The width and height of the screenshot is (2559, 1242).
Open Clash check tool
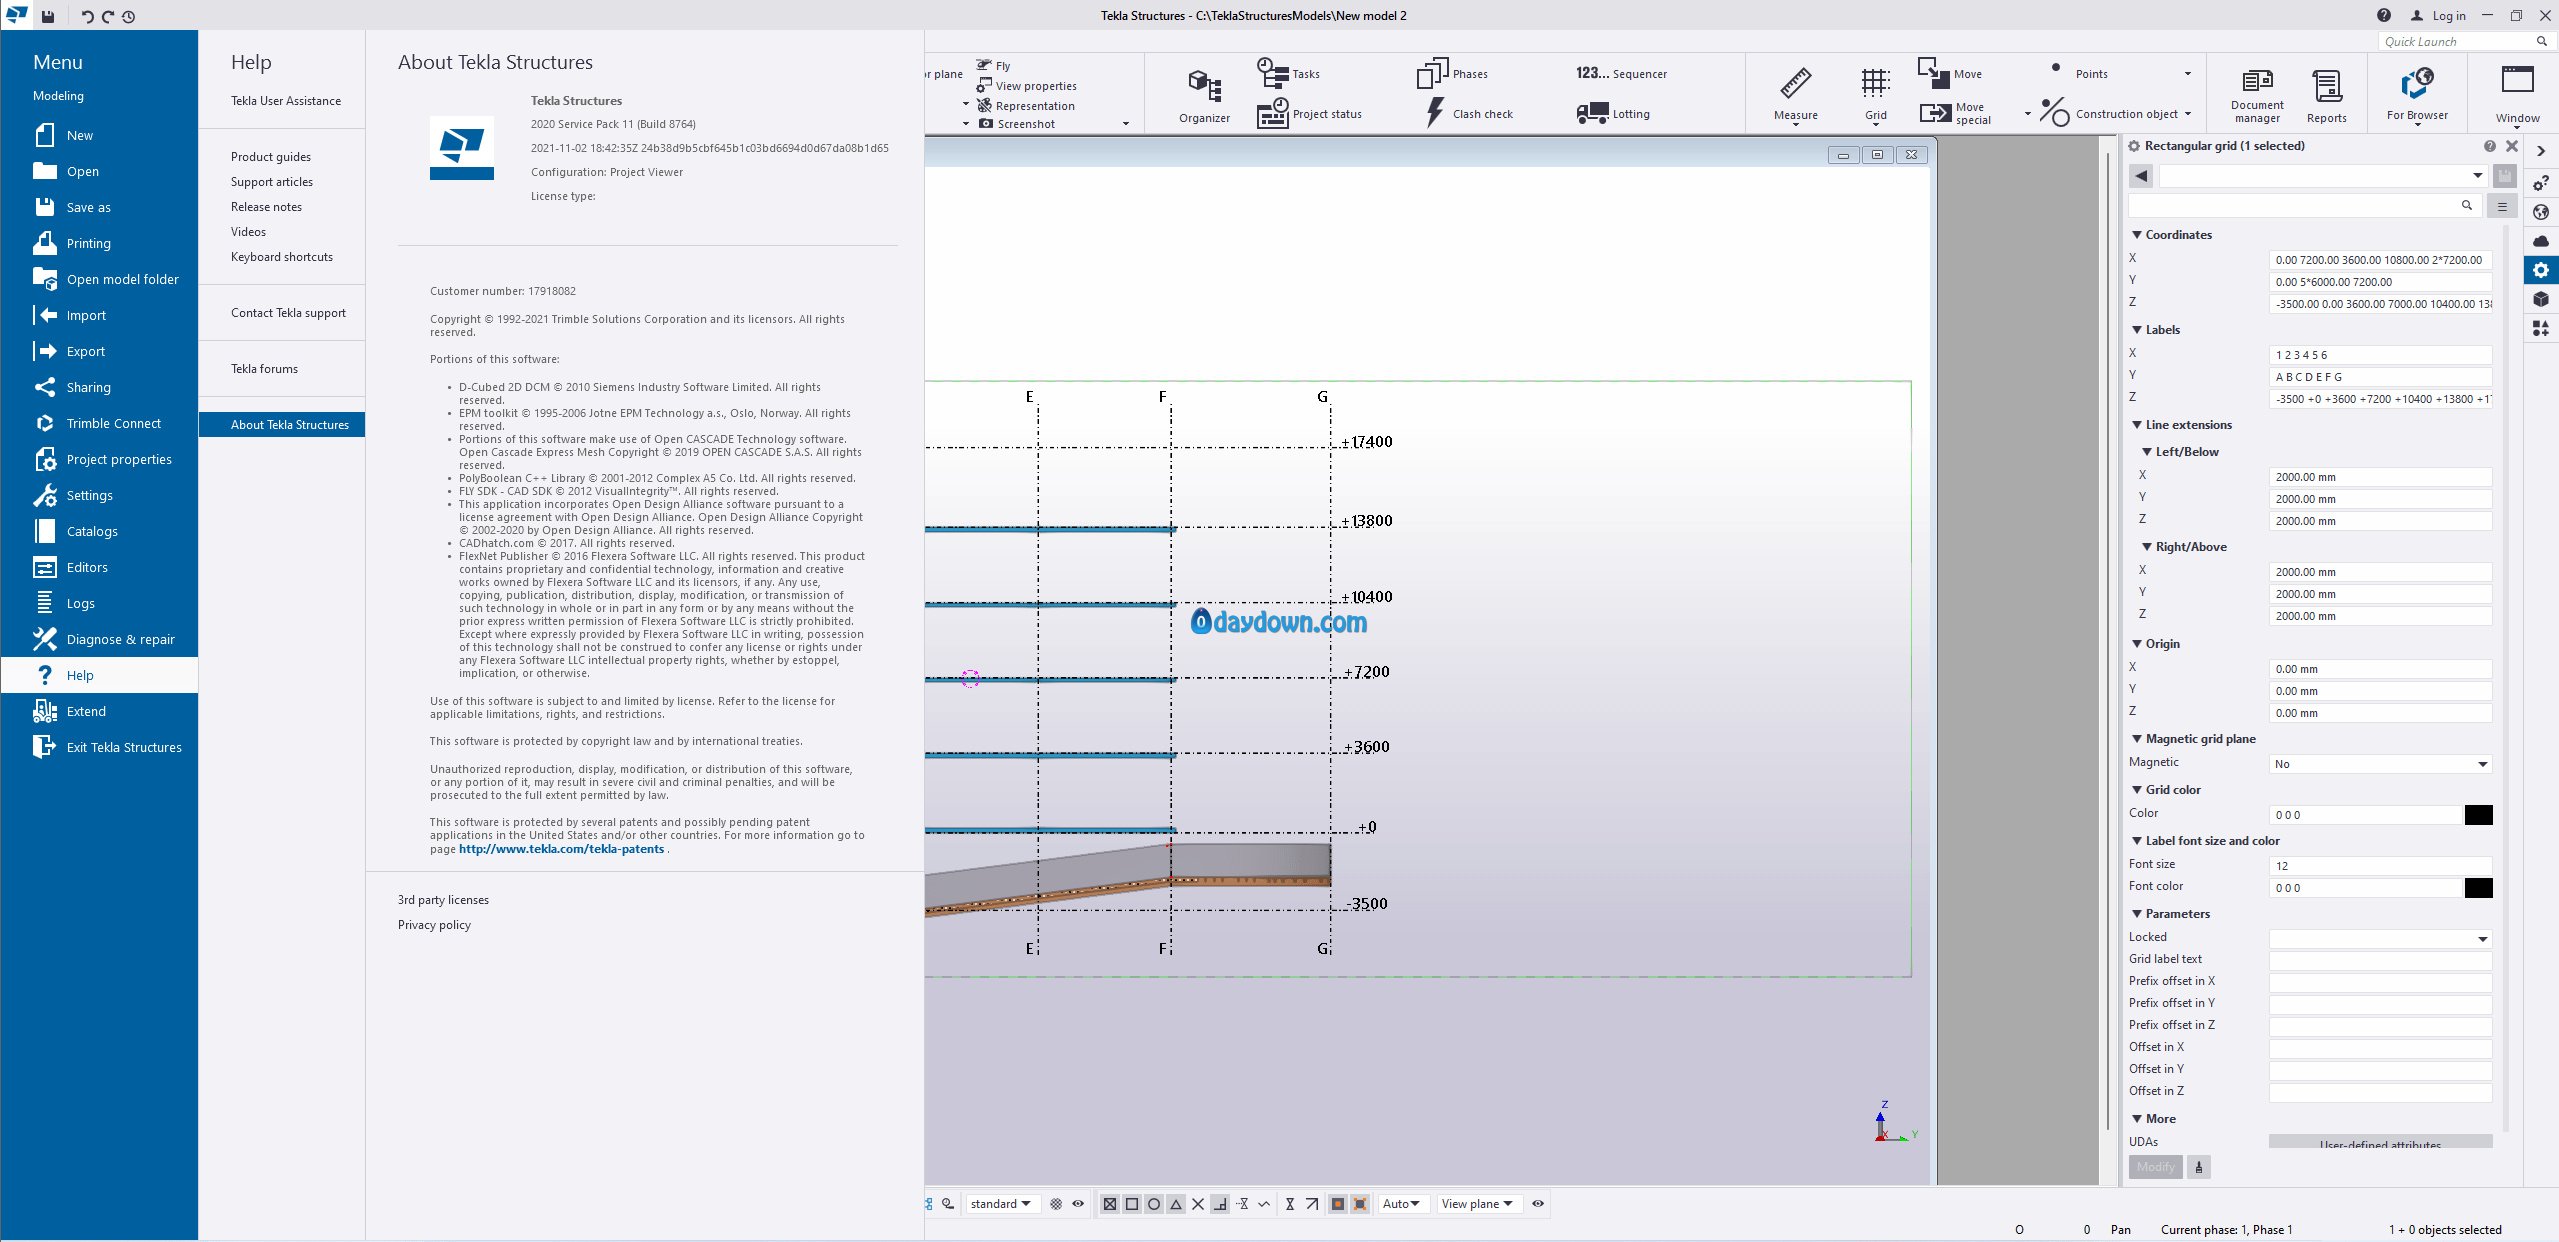tap(1435, 113)
